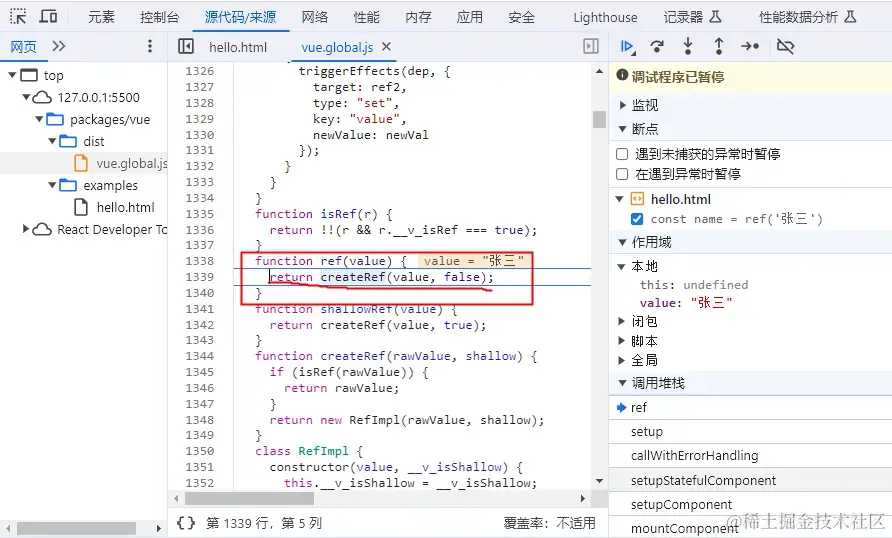This screenshot has width=892, height=538.
Task: Toggle the device toolbar icon
Action: click(48, 16)
